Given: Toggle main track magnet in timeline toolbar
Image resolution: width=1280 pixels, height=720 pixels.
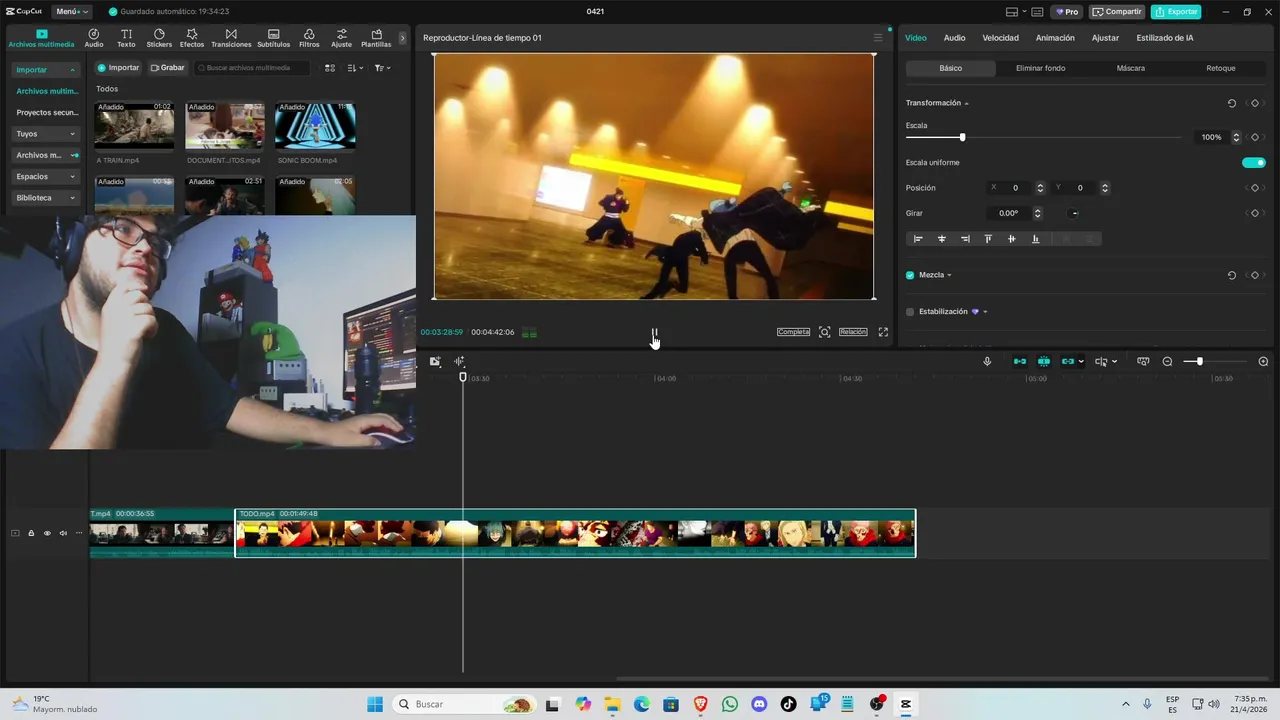Looking at the screenshot, I should coord(1020,361).
